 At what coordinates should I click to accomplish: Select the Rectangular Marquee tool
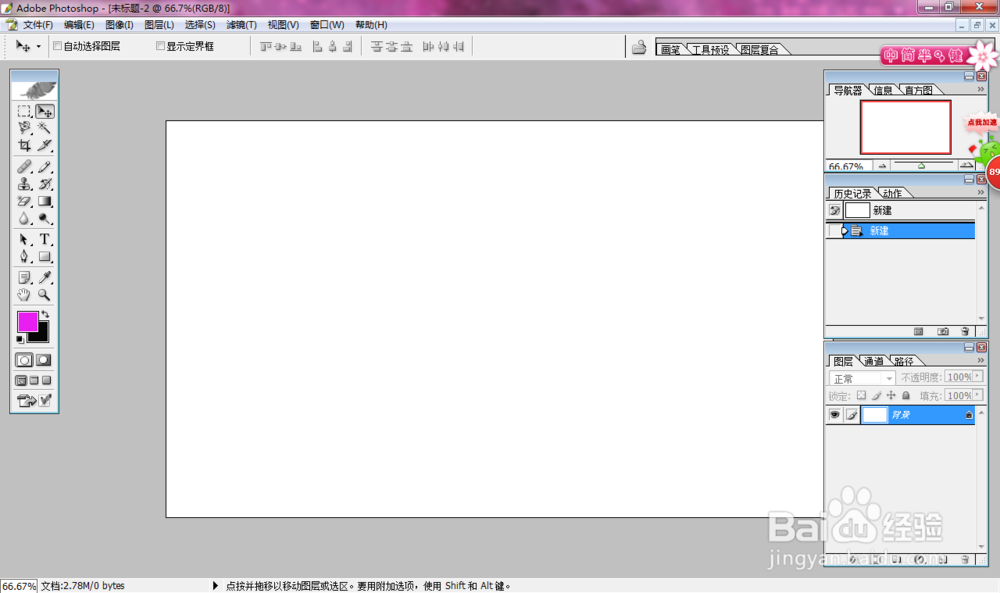click(x=24, y=111)
